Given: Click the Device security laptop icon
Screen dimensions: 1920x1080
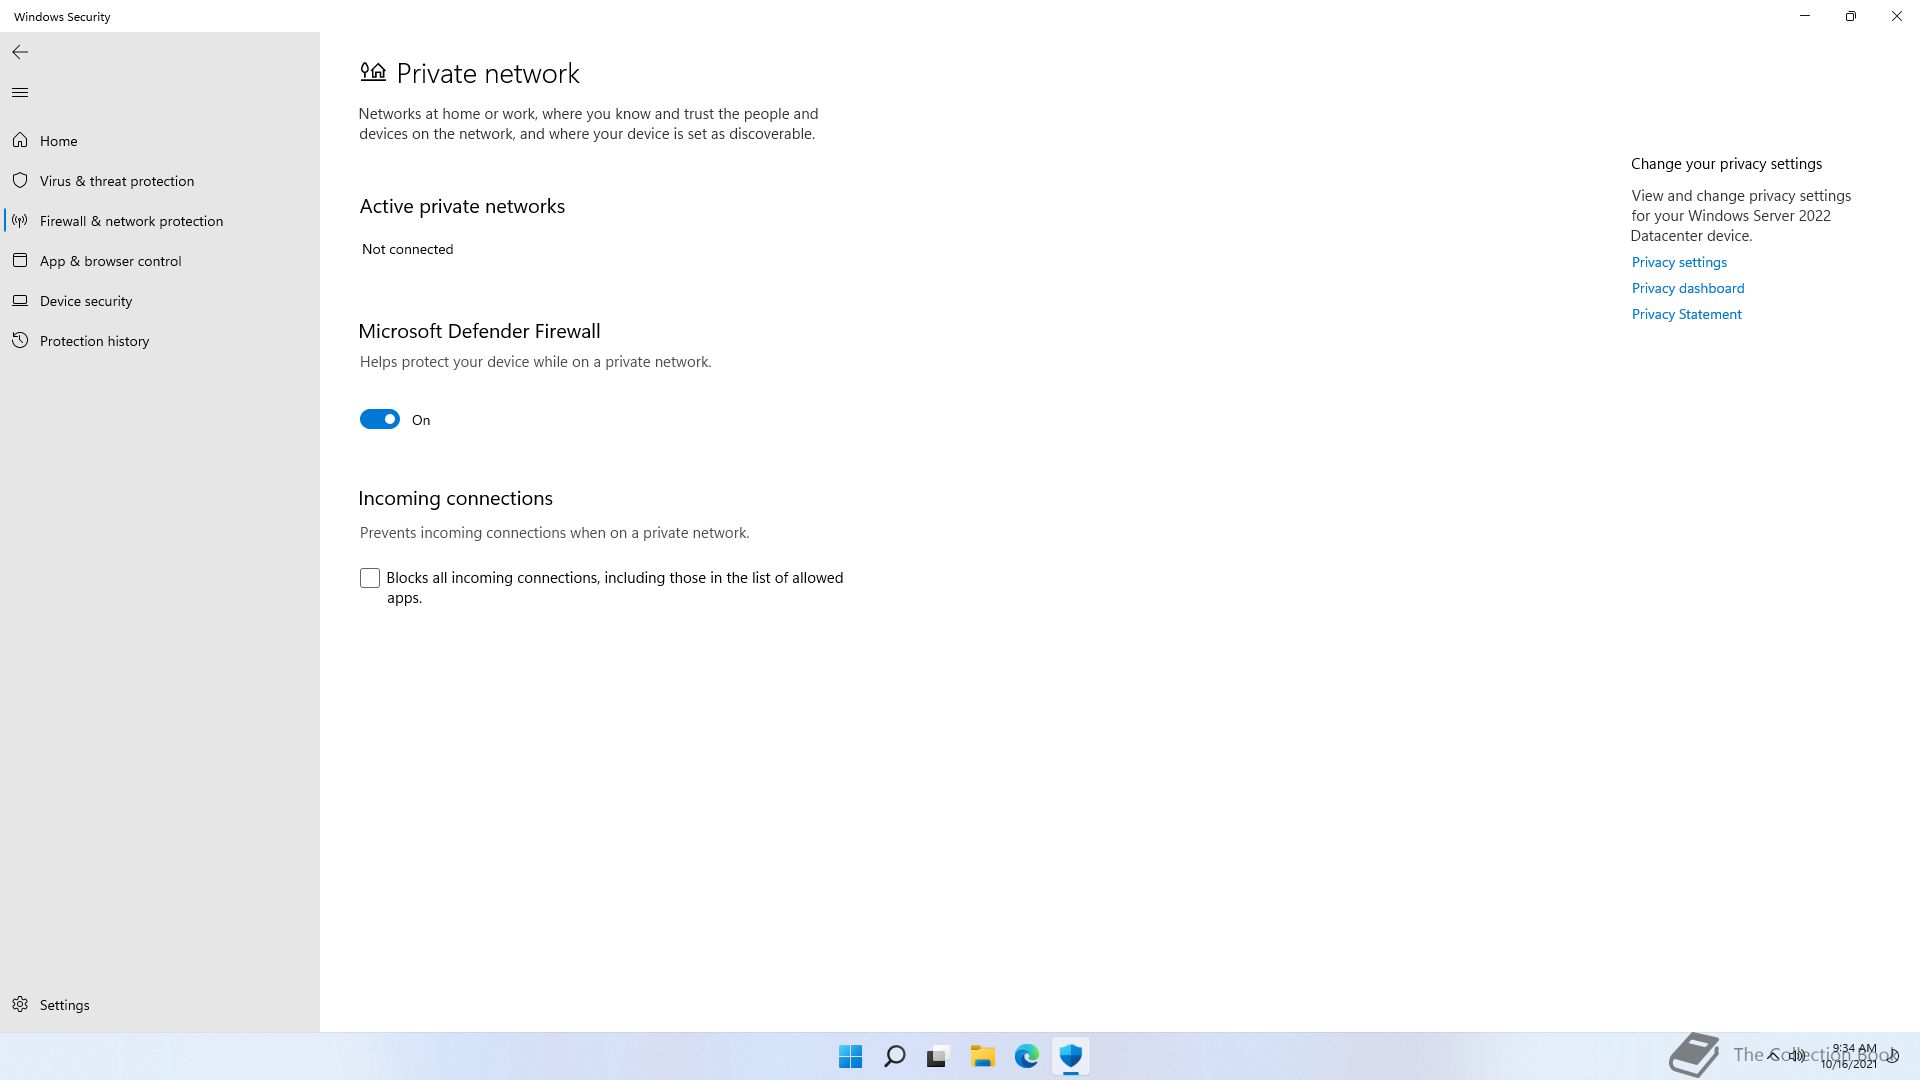Looking at the screenshot, I should (20, 301).
